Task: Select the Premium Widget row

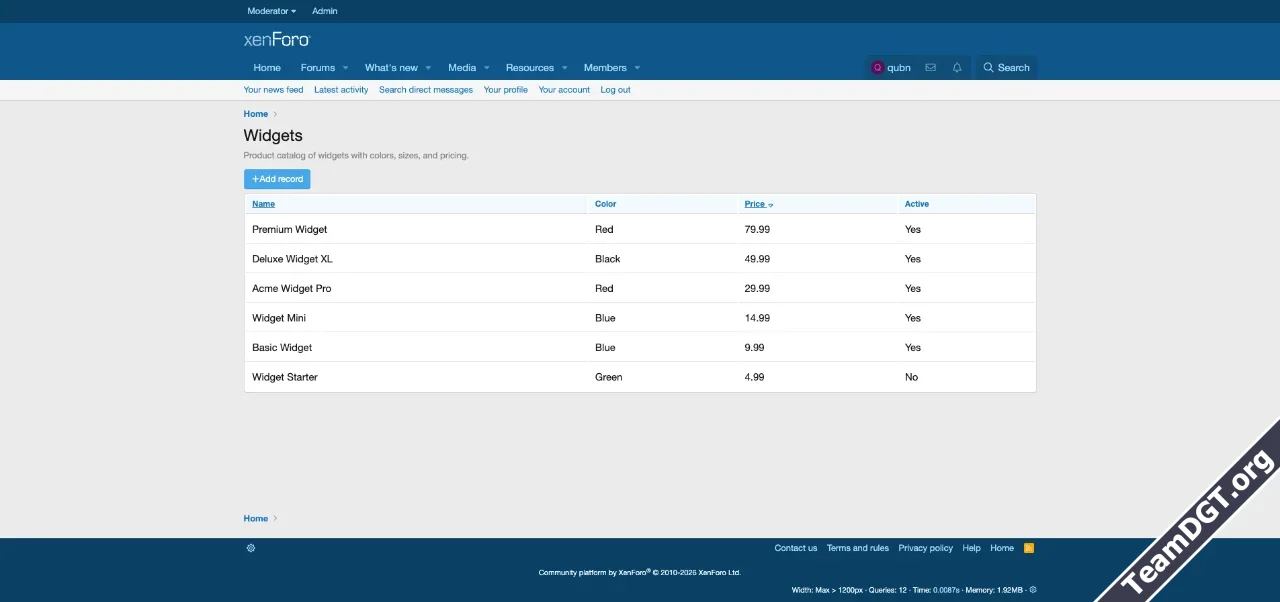Action: pyautogui.click(x=290, y=229)
